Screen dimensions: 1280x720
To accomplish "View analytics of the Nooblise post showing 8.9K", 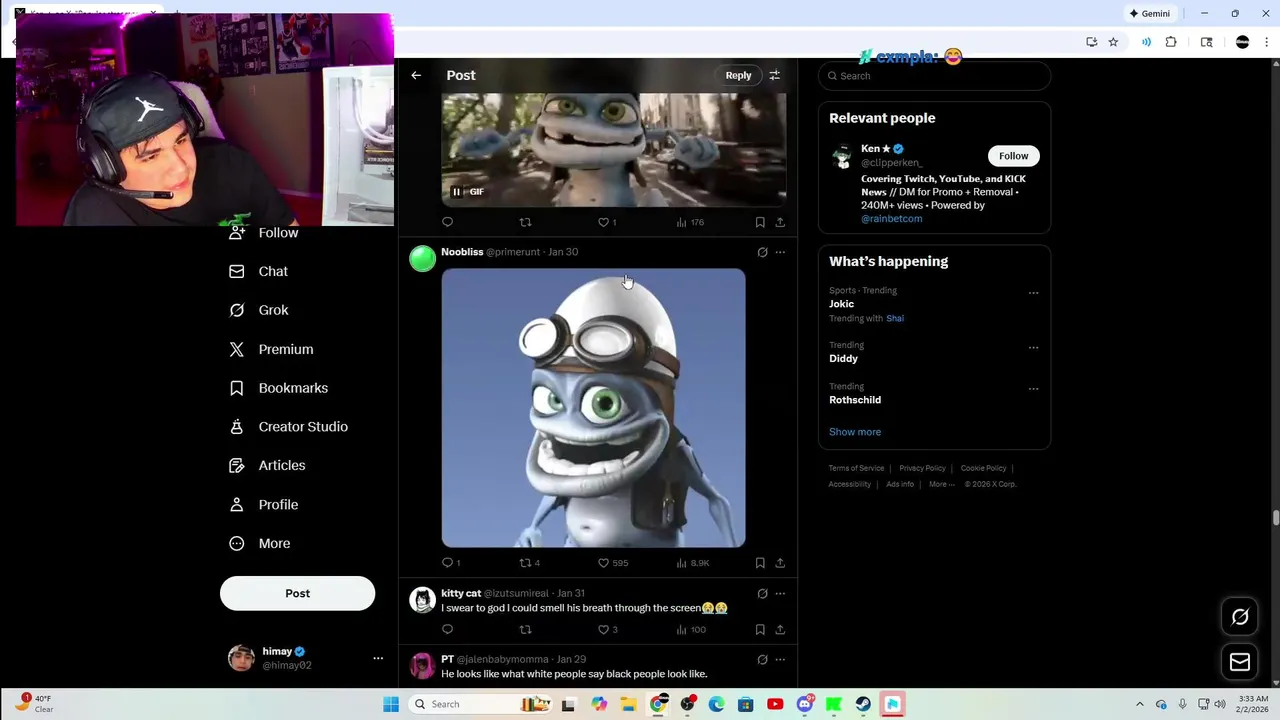I will pyautogui.click(x=693, y=563).
